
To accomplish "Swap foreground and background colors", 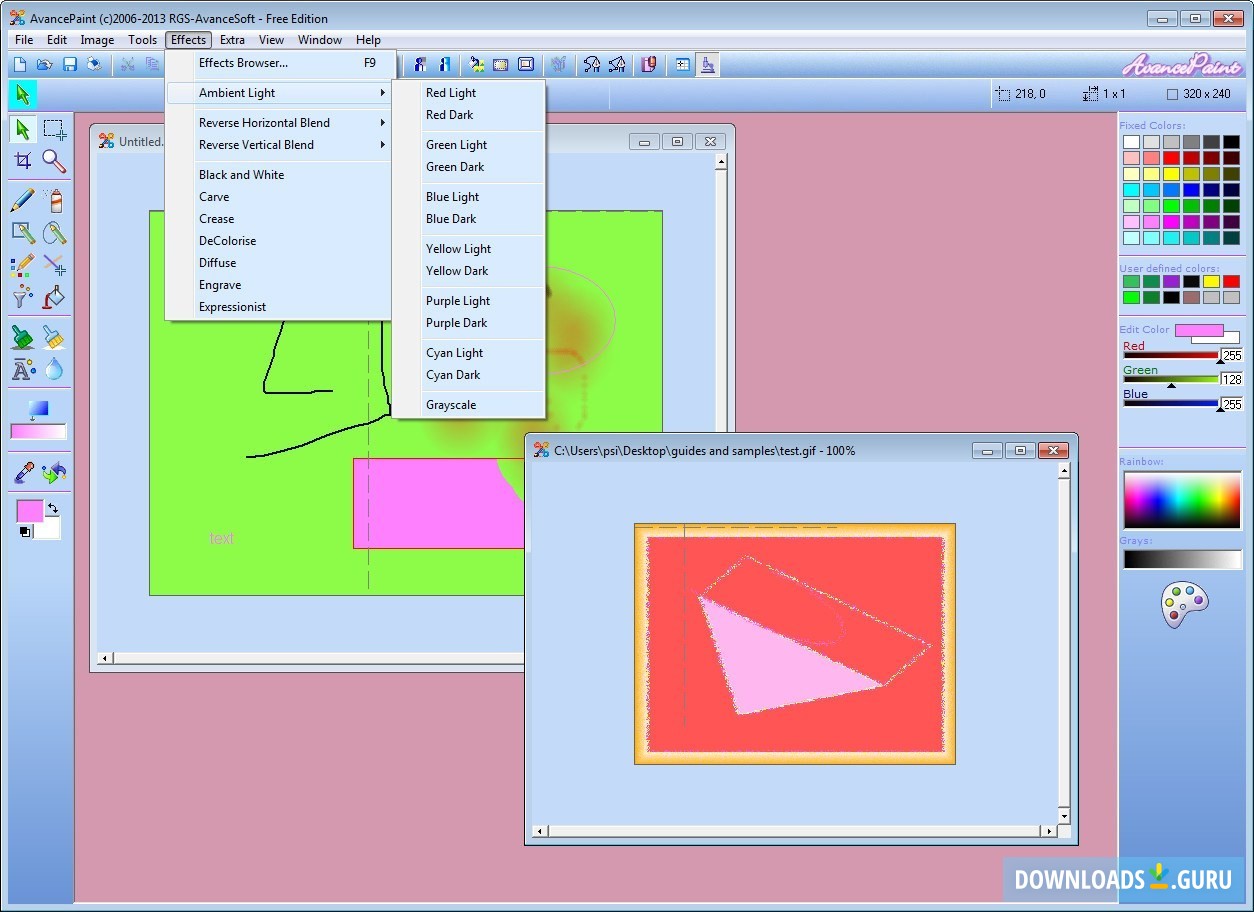I will click(x=52, y=509).
